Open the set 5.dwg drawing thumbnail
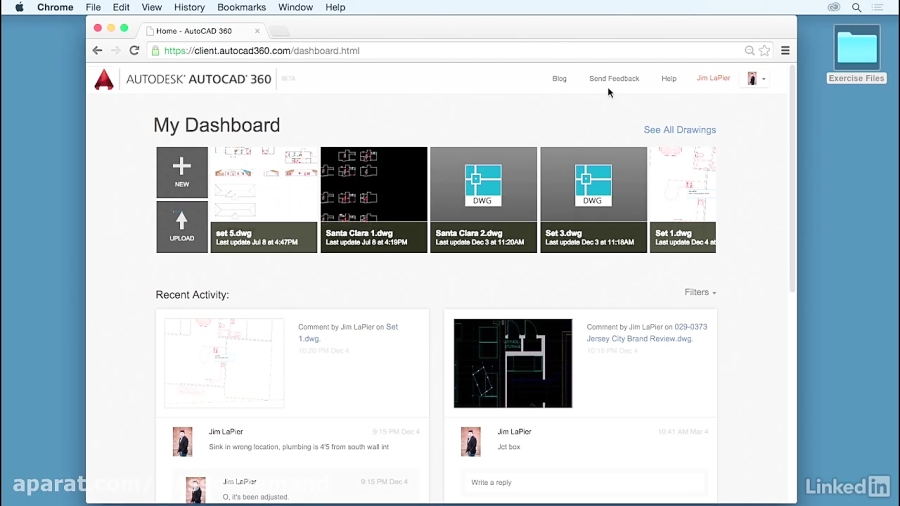This screenshot has width=900, height=506. [264, 200]
